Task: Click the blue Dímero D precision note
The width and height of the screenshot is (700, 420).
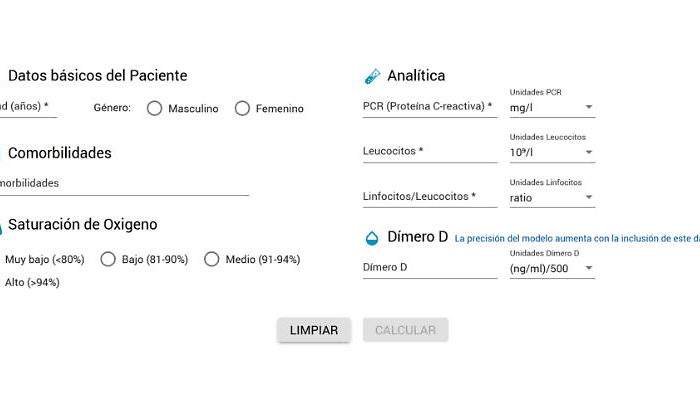Action: click(x=577, y=239)
